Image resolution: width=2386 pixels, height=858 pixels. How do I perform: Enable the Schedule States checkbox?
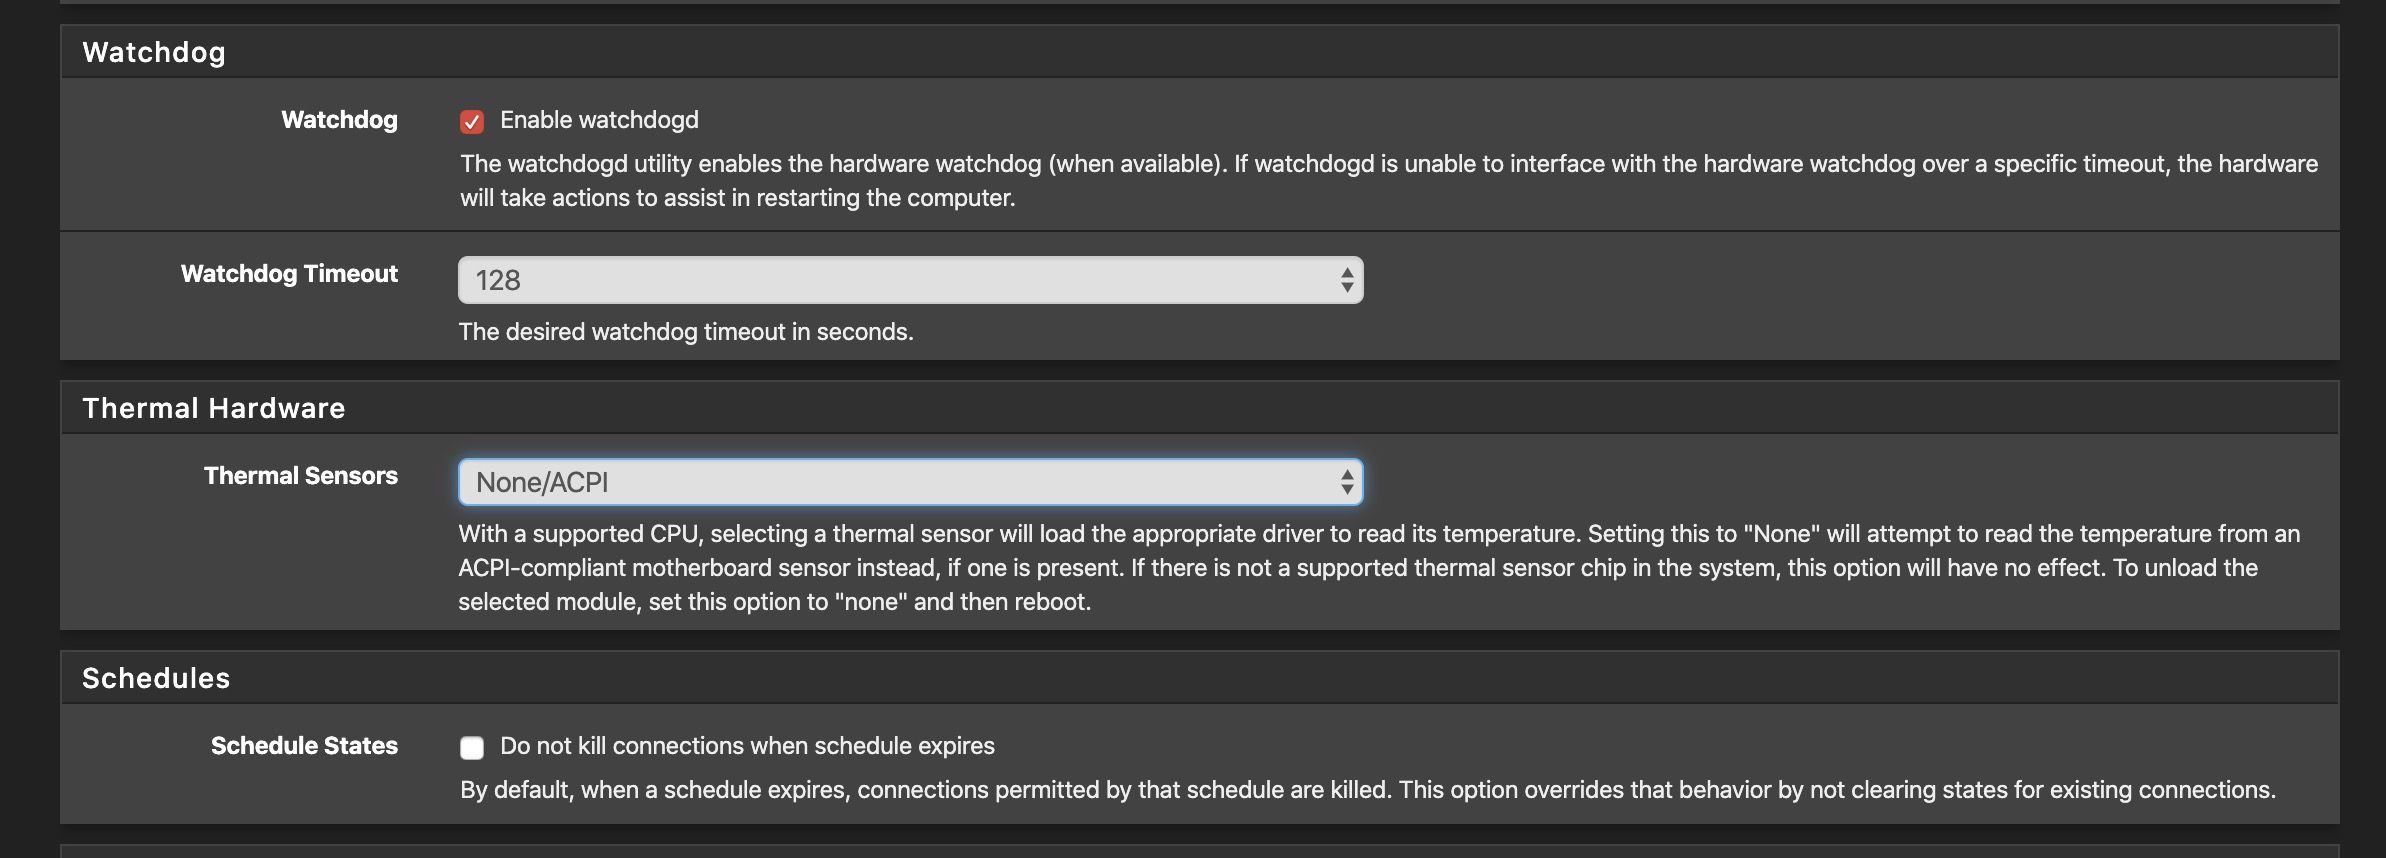point(472,747)
